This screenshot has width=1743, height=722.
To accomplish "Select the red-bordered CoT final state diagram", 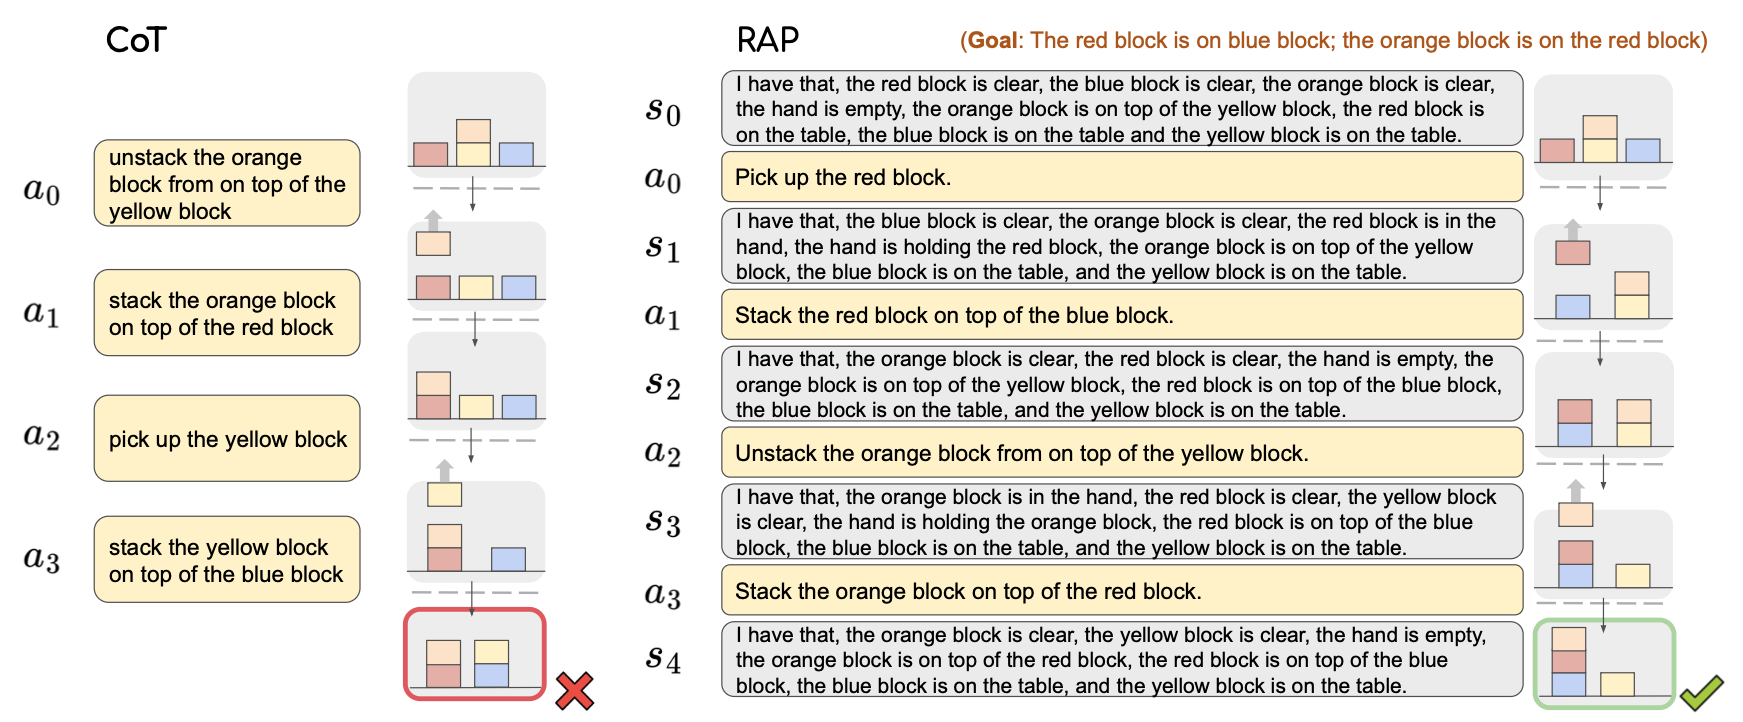I will pyautogui.click(x=475, y=654).
